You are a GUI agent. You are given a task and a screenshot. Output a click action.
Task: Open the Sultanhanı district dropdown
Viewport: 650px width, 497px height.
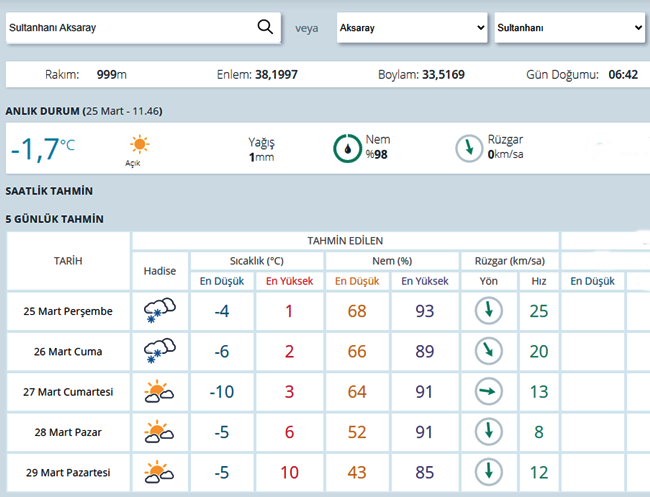tap(568, 28)
